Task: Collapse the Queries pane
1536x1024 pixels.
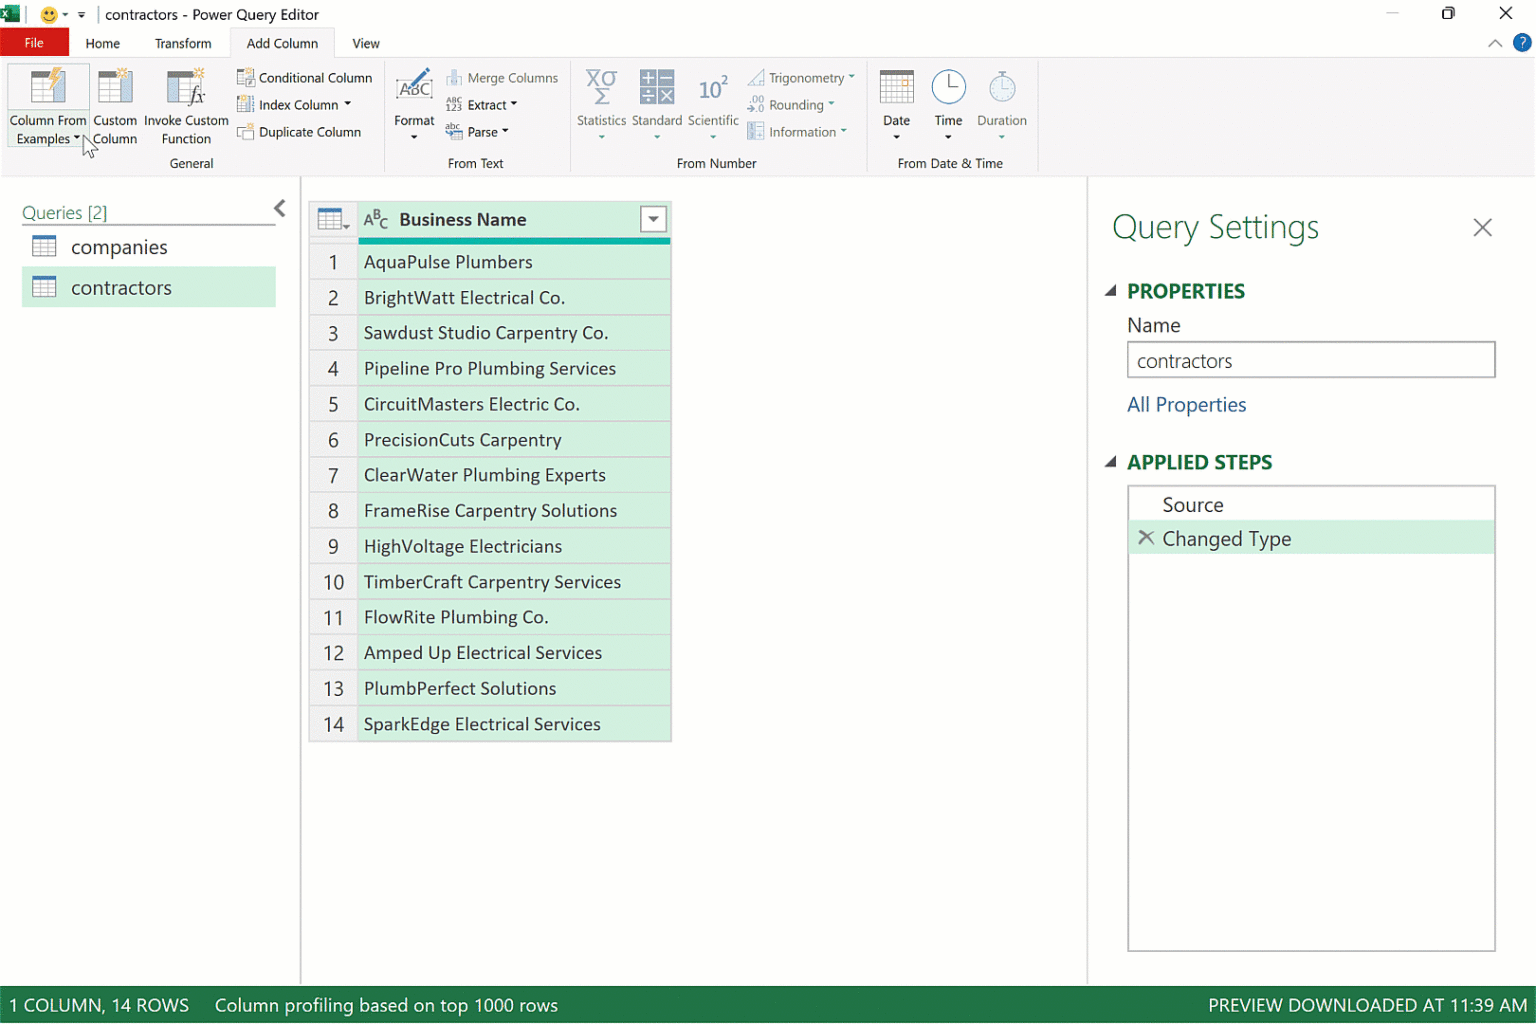Action: click(280, 208)
